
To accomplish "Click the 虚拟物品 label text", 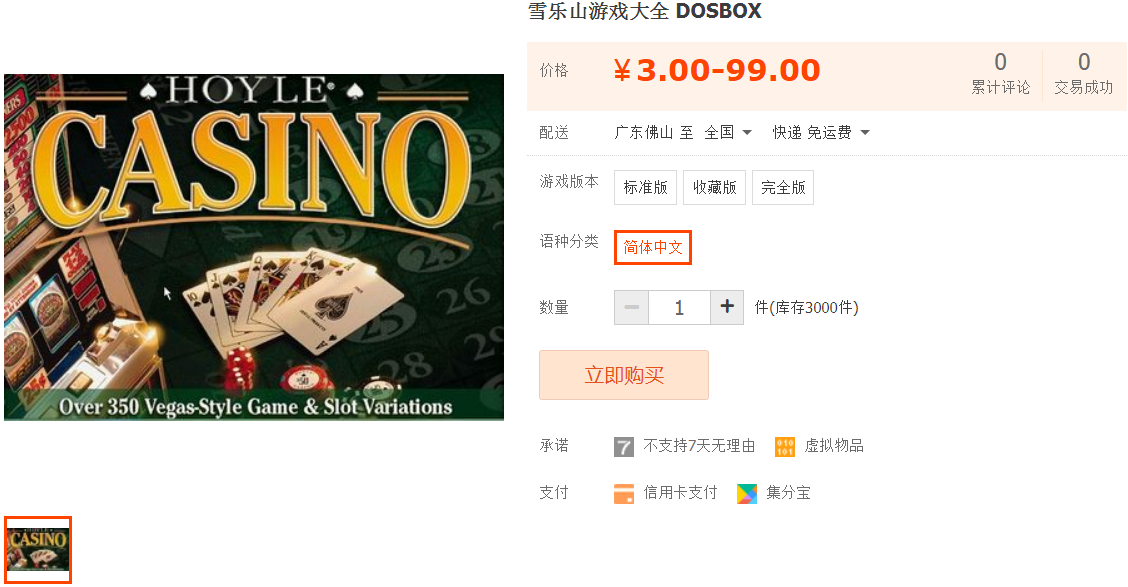I will coord(834,446).
